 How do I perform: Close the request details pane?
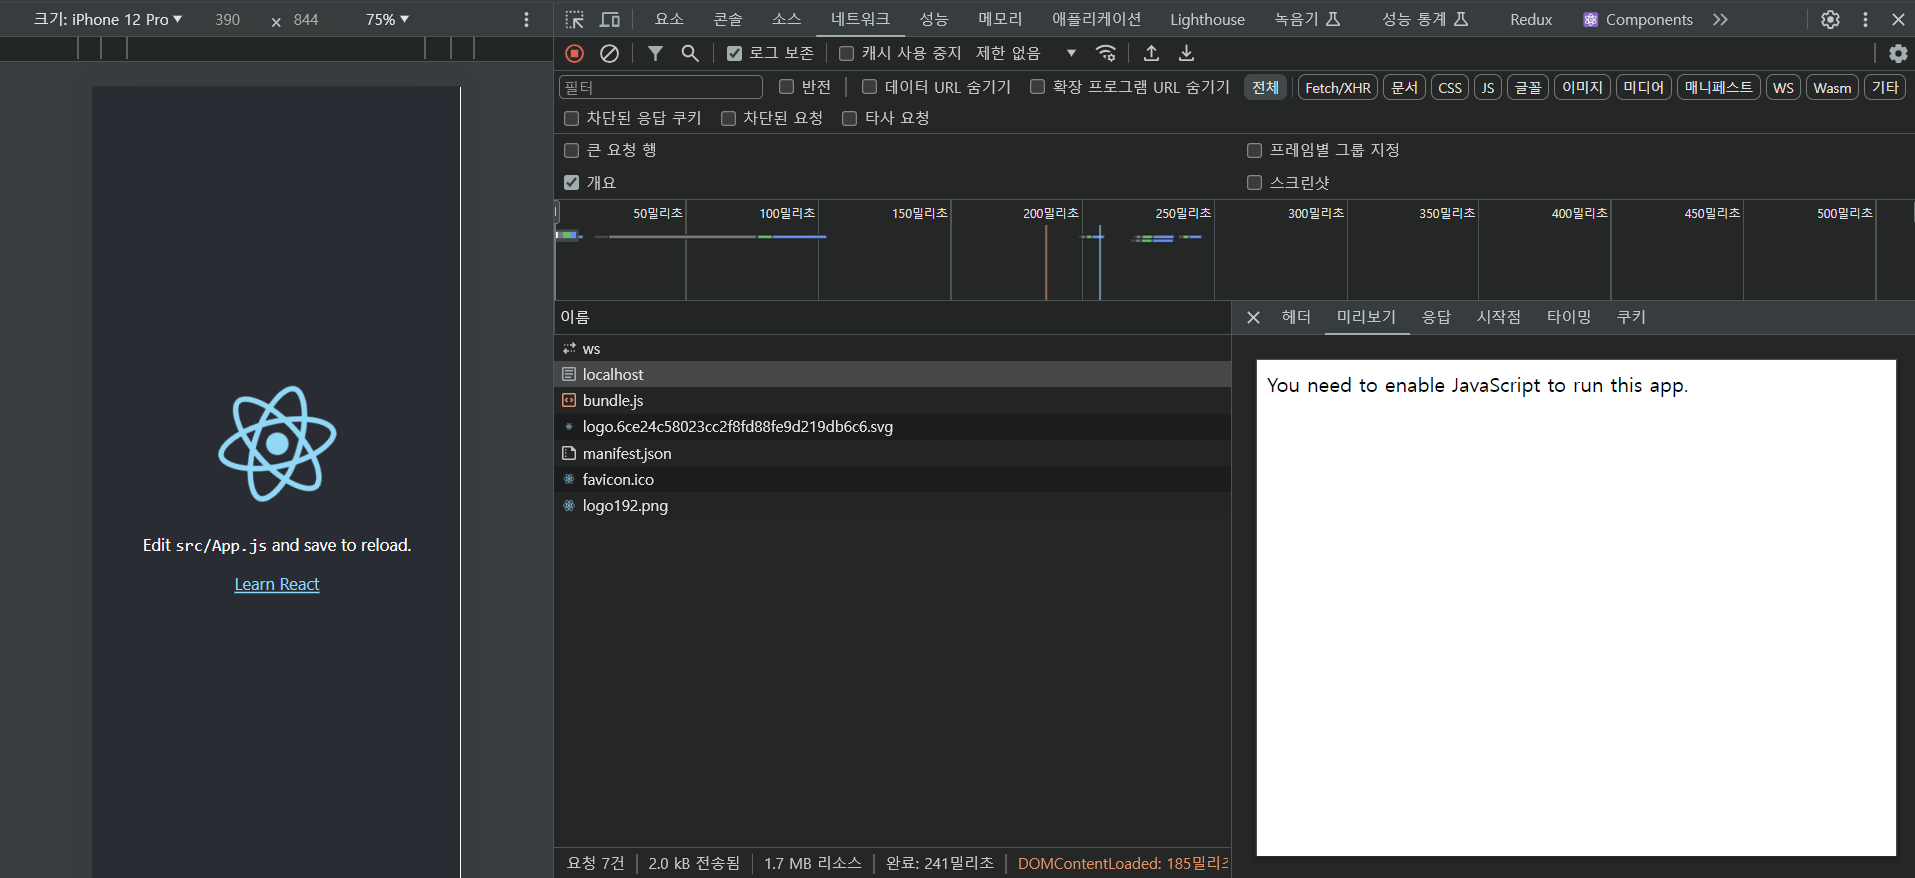coord(1253,317)
